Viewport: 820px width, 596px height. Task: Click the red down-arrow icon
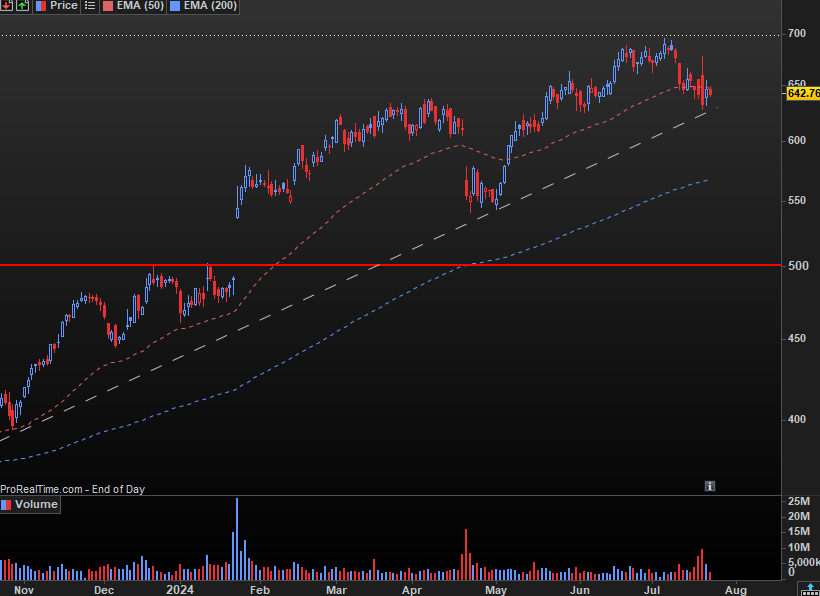(6, 6)
